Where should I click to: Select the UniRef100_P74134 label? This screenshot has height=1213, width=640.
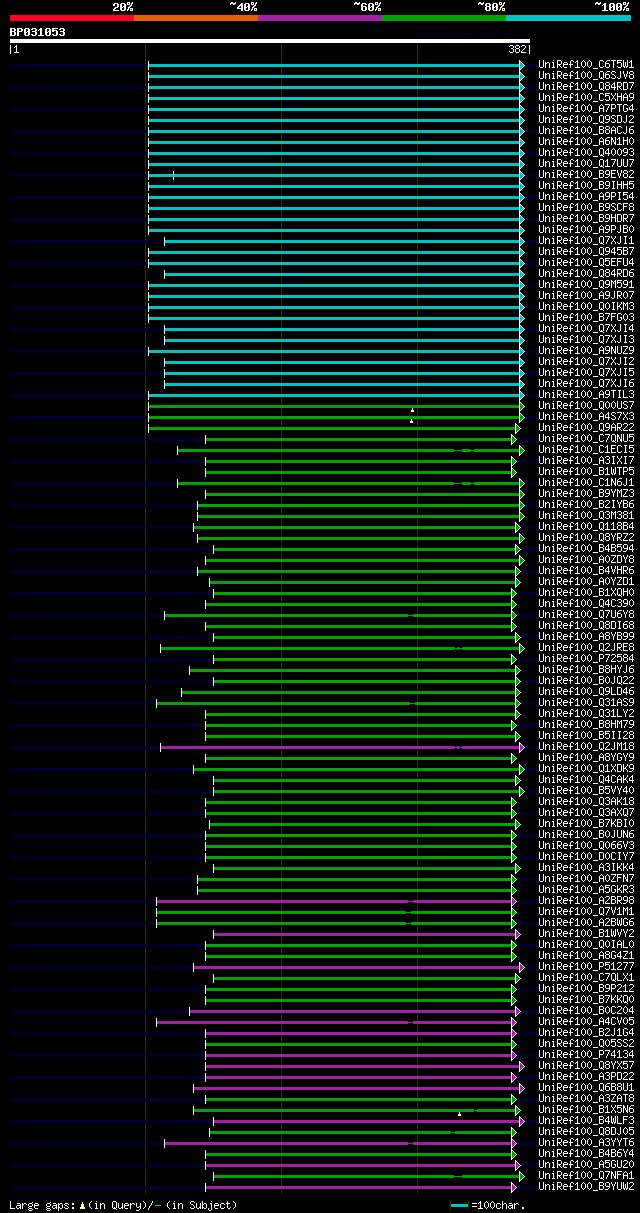pos(586,1054)
